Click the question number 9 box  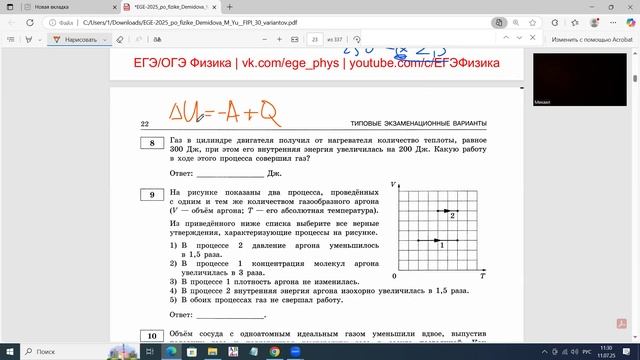(x=152, y=195)
